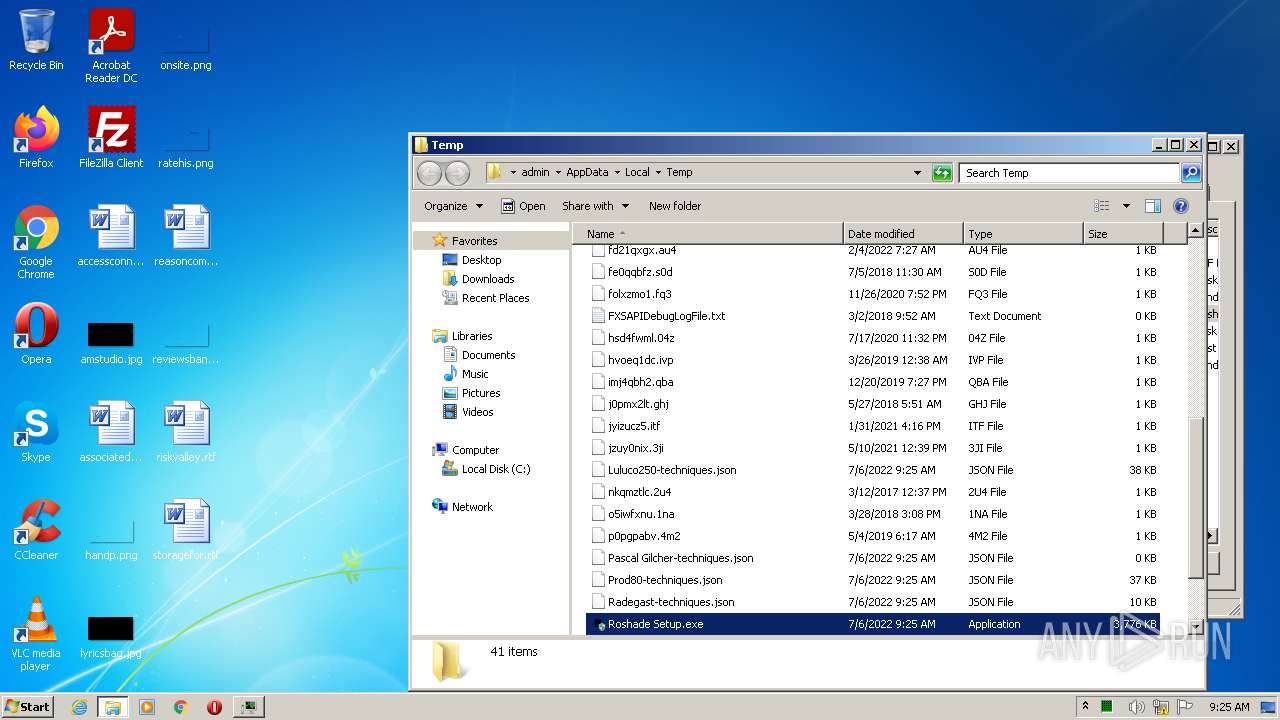Screen dimensions: 1280x720
Task: Toggle the preview pane button
Action: [1152, 206]
